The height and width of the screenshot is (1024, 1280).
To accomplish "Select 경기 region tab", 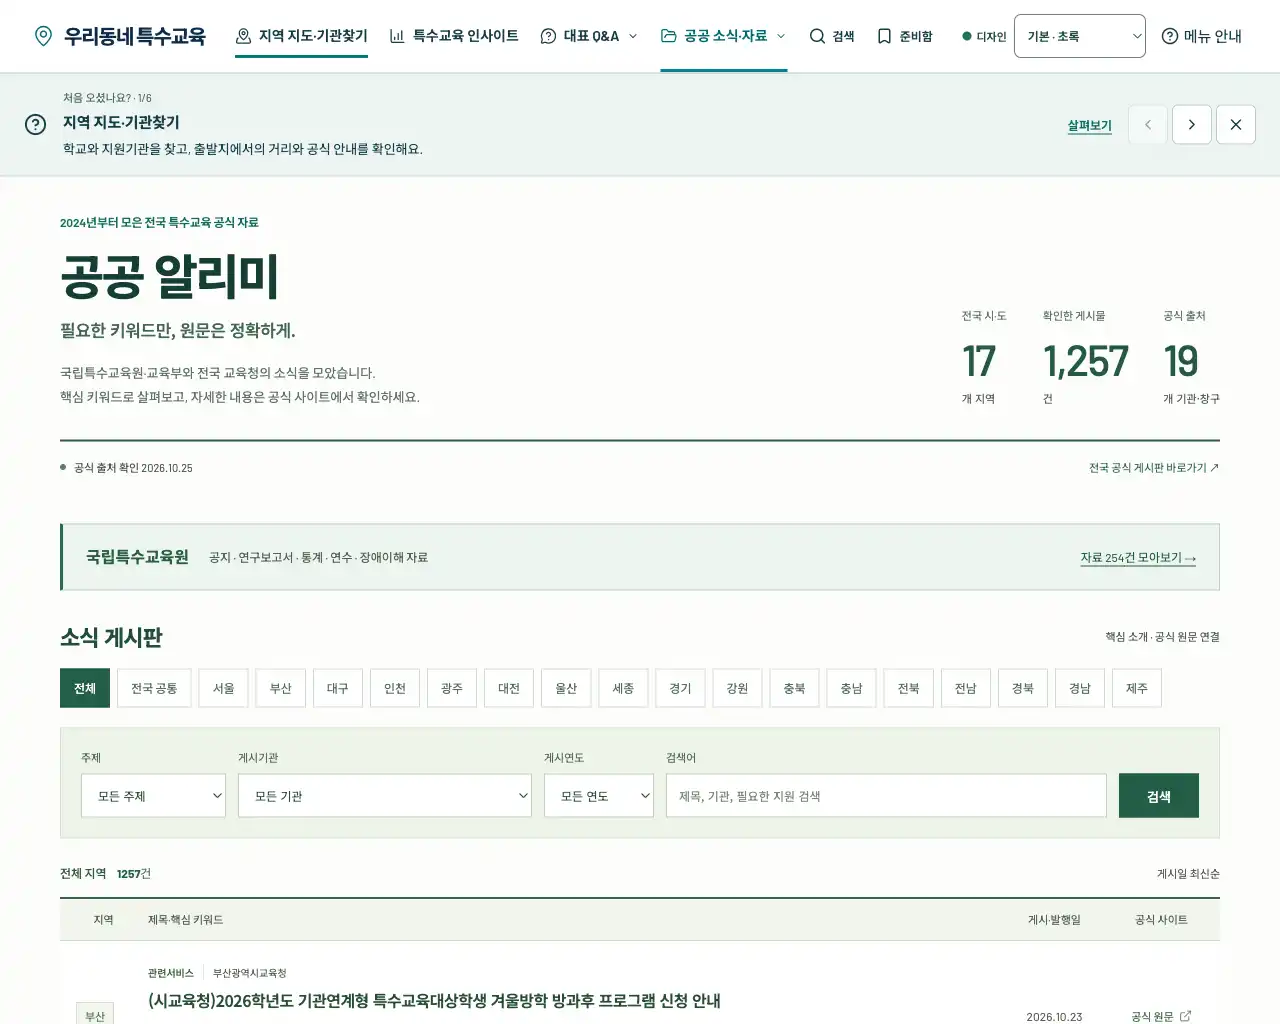I will pyautogui.click(x=680, y=688).
